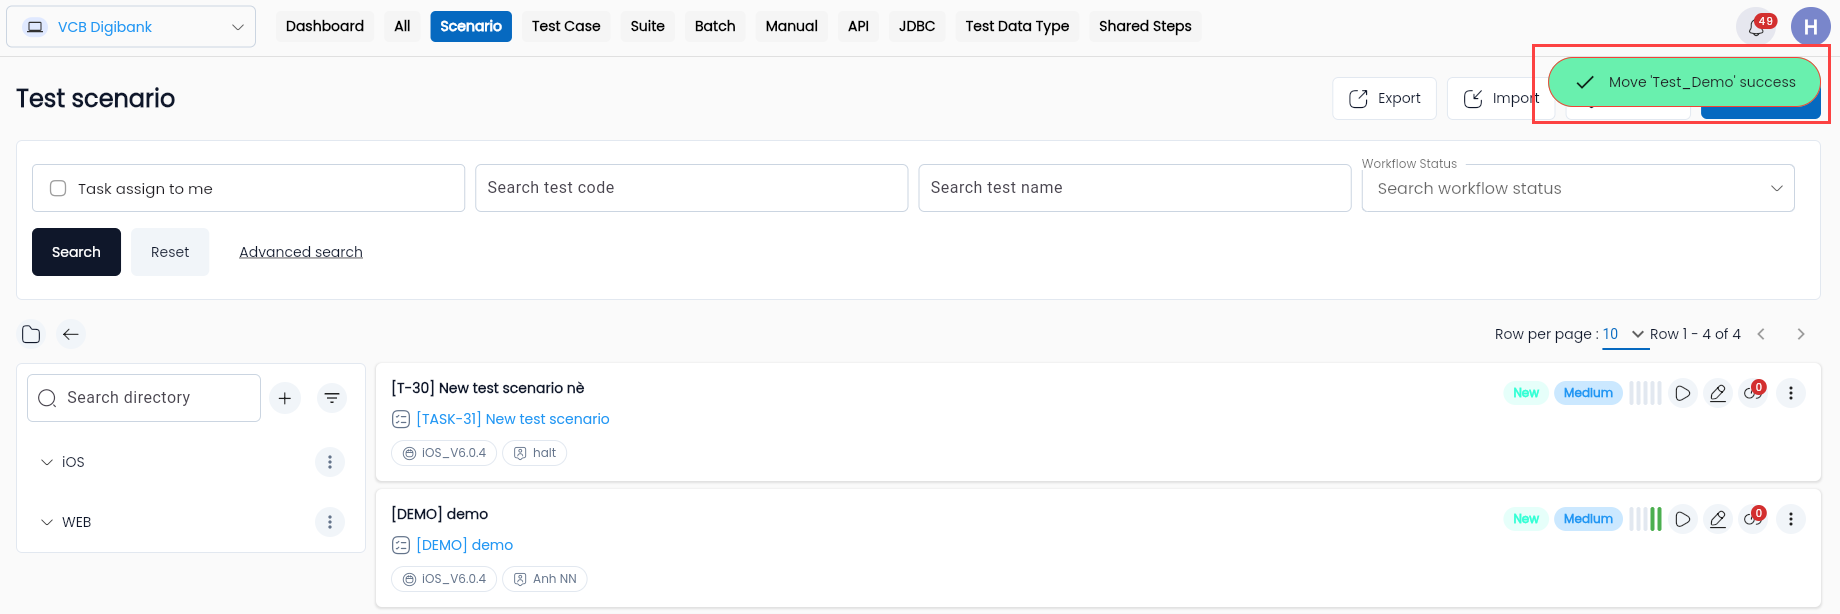The width and height of the screenshot is (1840, 614).
Task: Click the Search directory field
Action: click(144, 398)
